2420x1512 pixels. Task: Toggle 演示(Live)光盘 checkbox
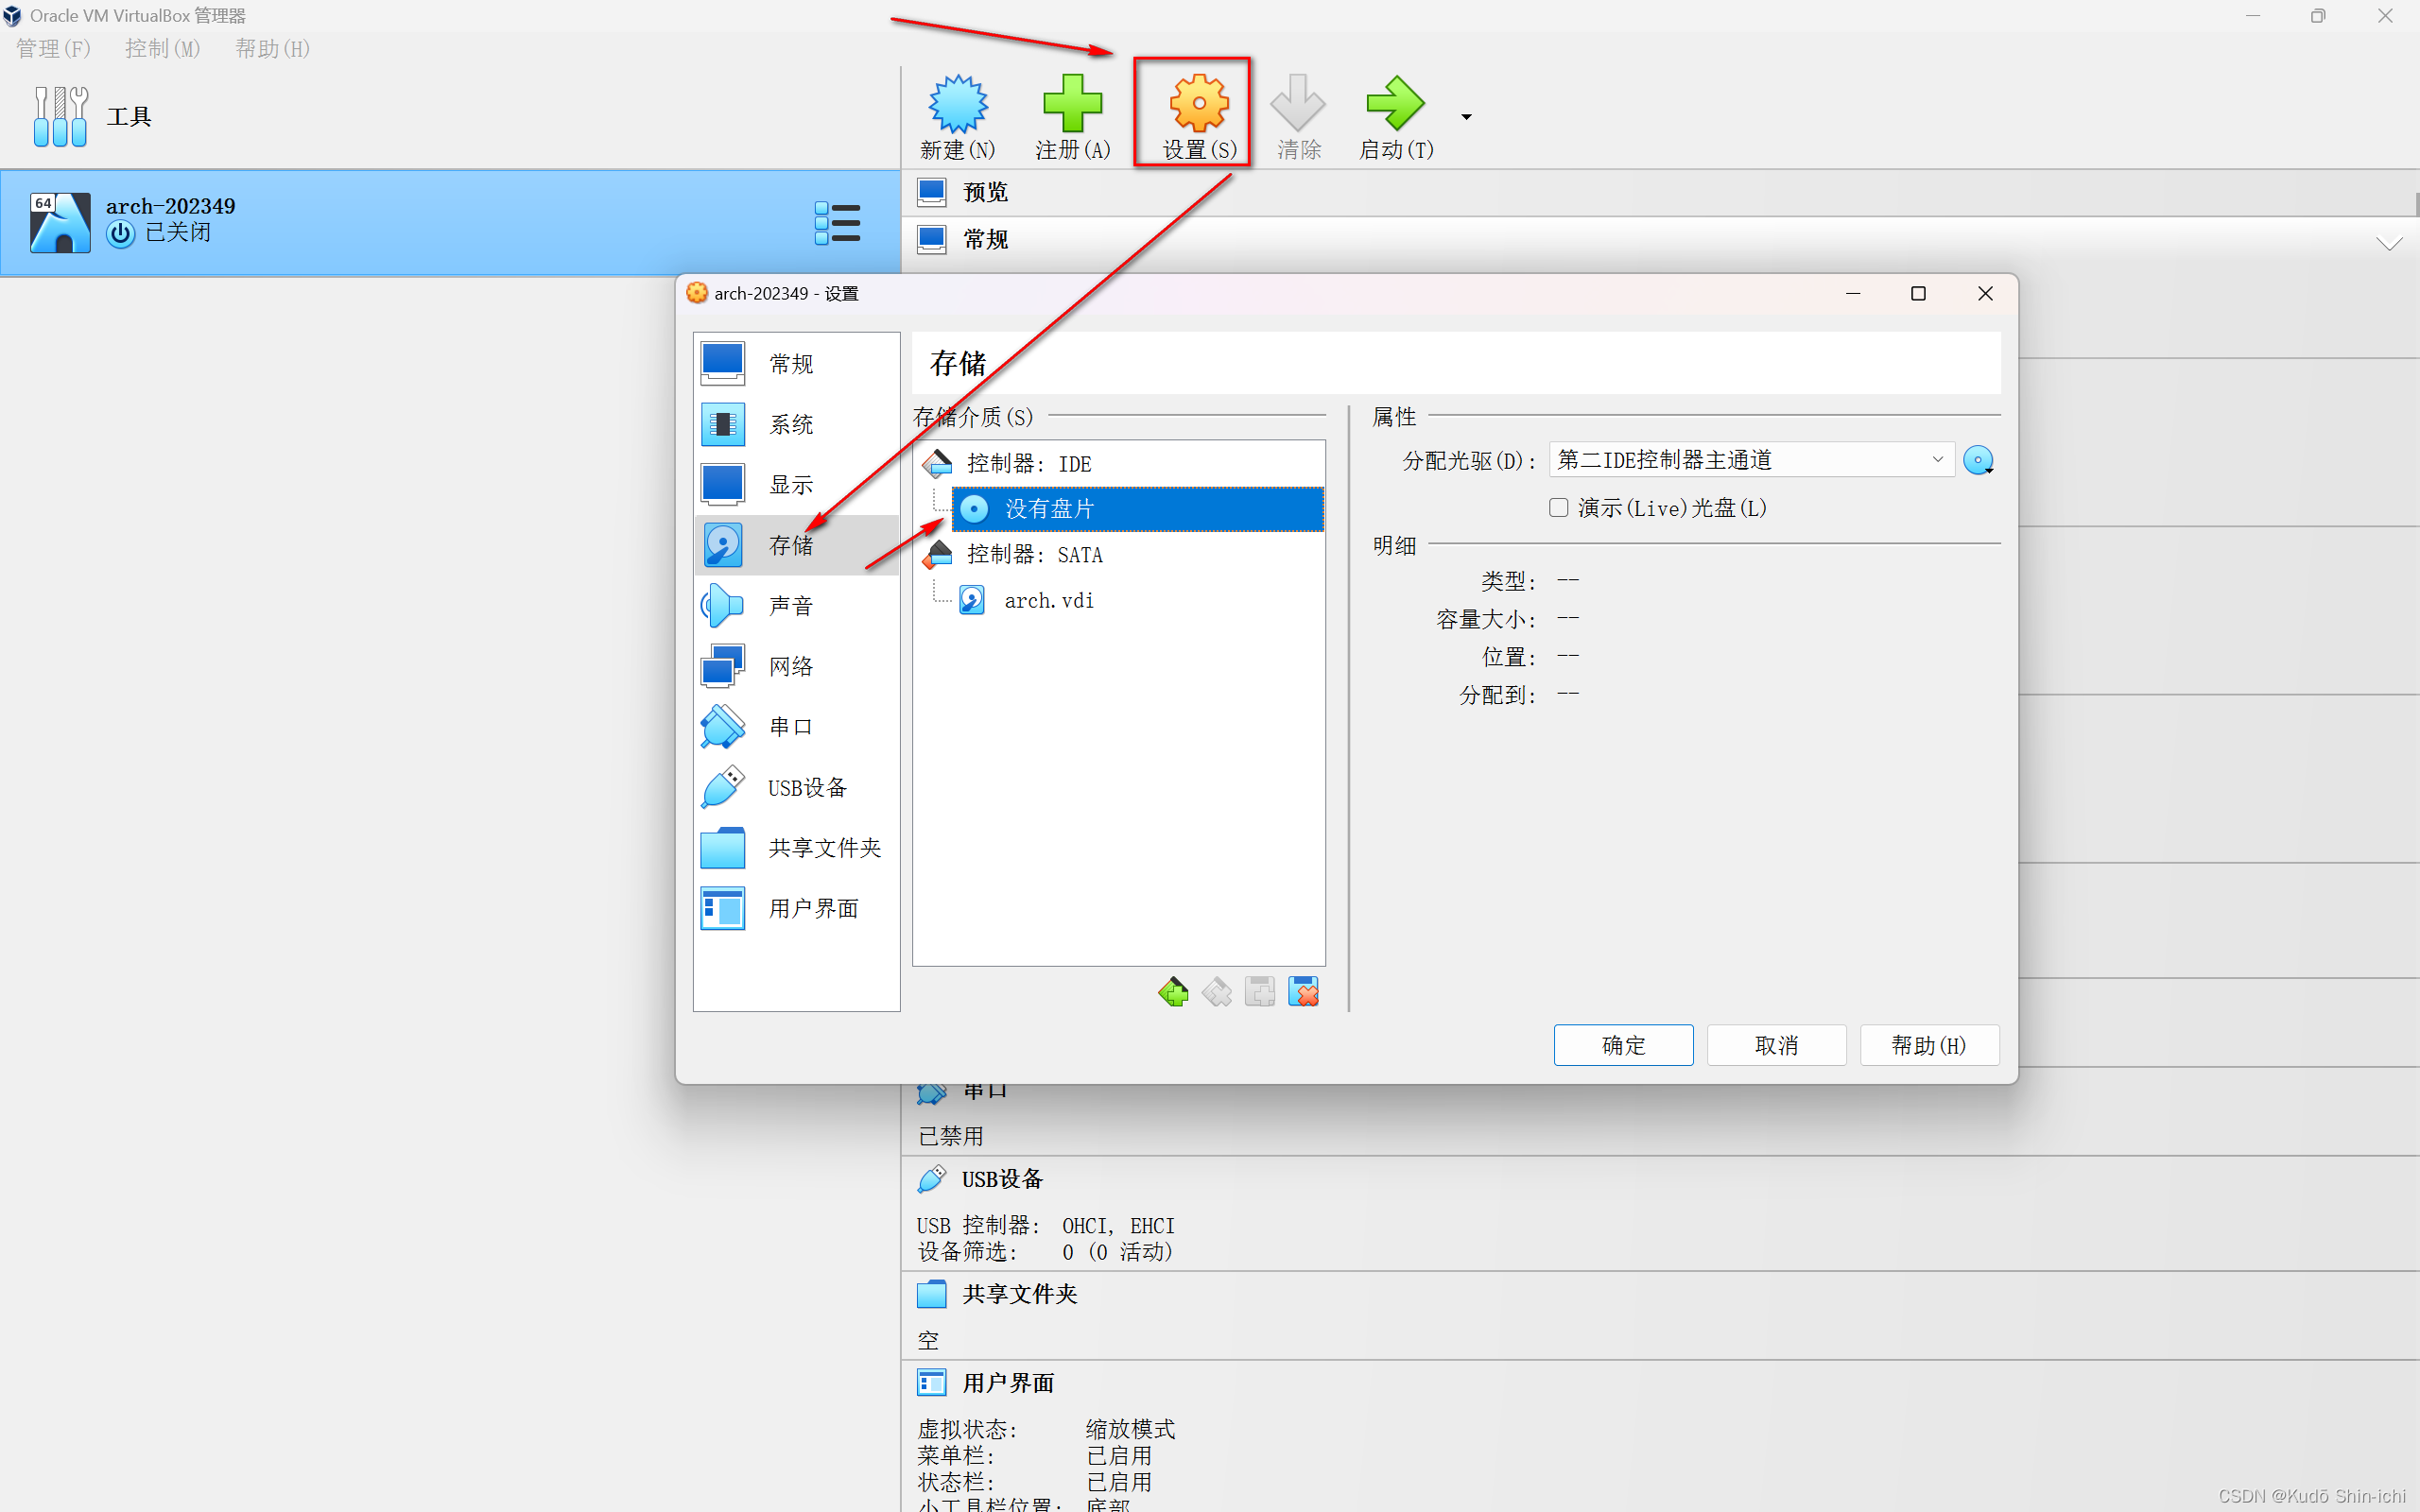click(1558, 508)
